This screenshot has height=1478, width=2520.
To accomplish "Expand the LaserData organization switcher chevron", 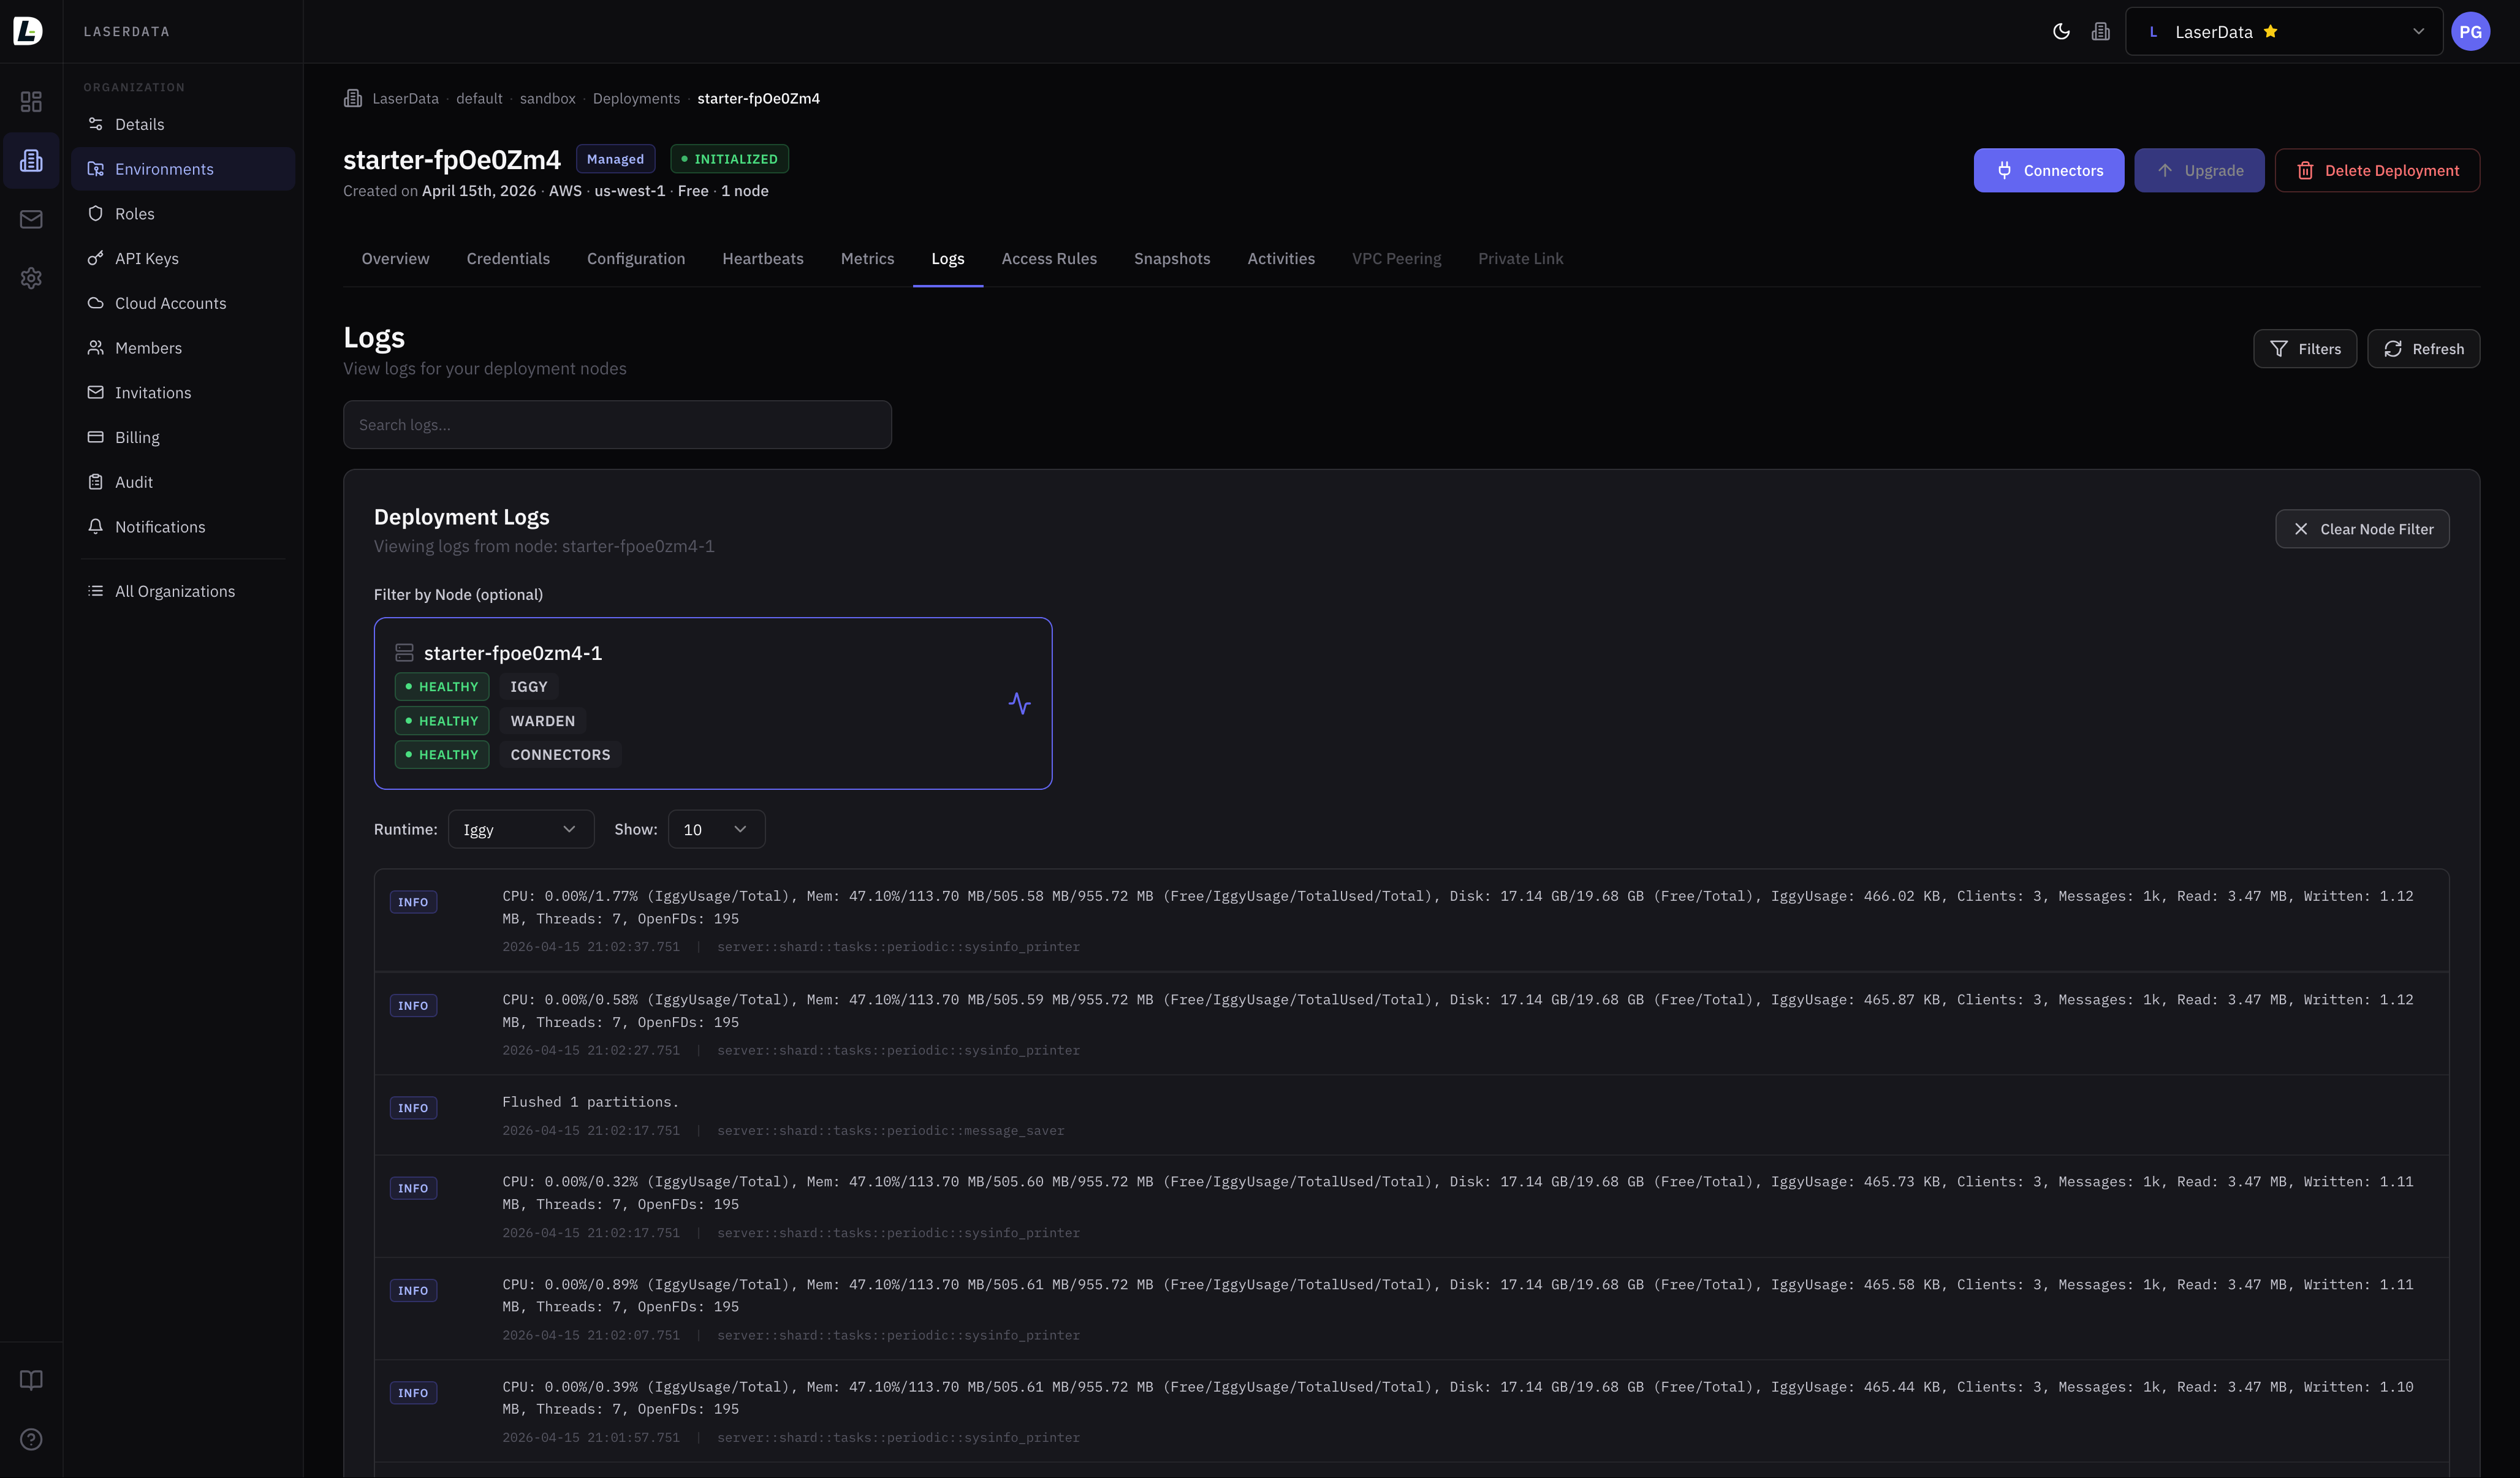I will click(x=2419, y=31).
